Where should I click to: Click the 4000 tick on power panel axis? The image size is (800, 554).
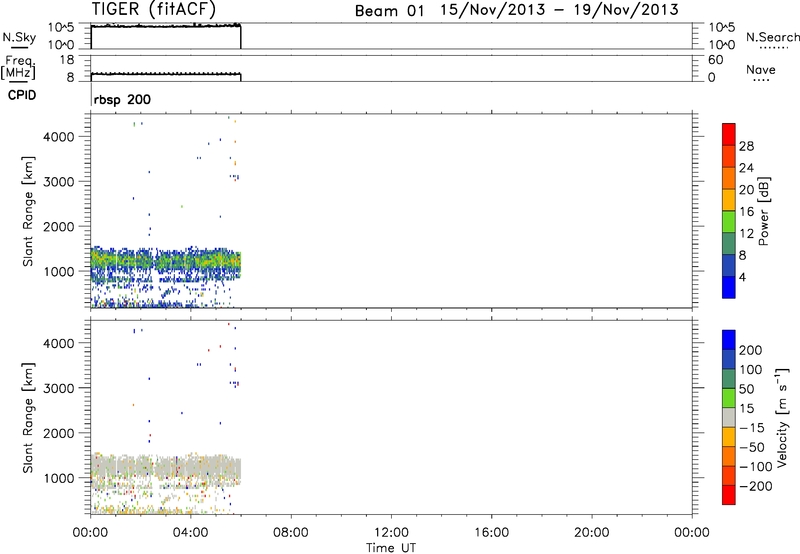59,137
